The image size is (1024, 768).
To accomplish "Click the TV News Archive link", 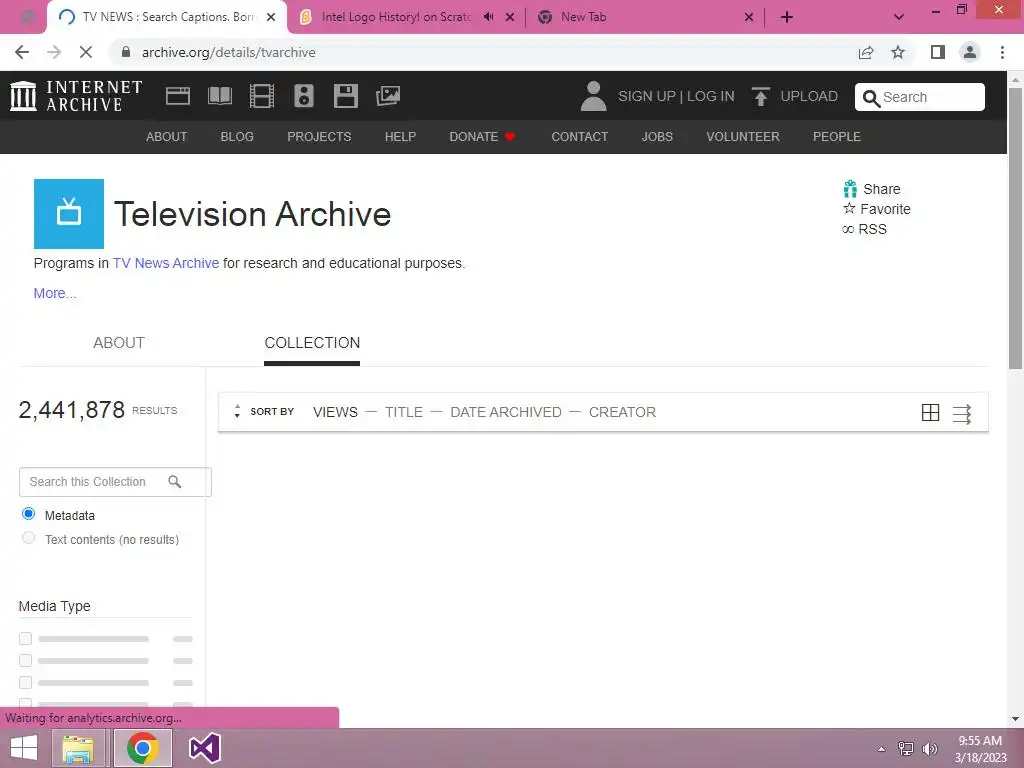I will point(166,263).
